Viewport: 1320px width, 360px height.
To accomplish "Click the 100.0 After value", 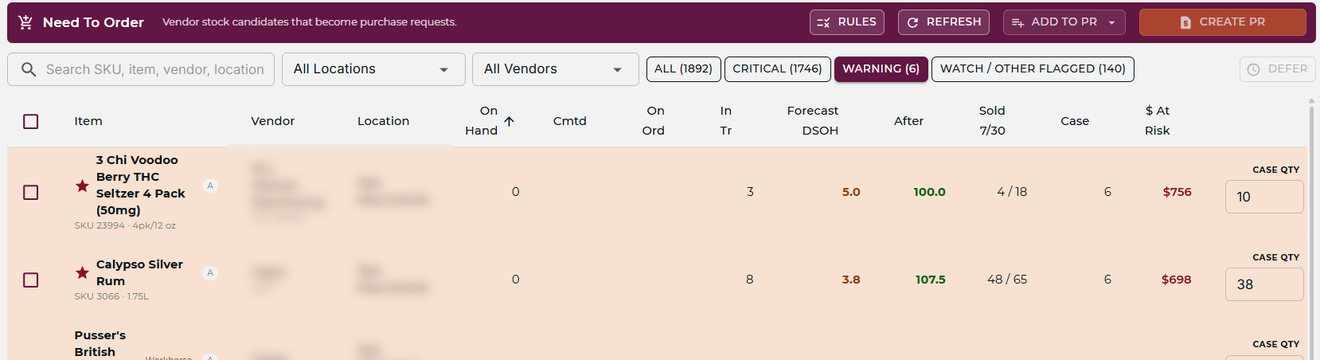I will coord(929,192).
